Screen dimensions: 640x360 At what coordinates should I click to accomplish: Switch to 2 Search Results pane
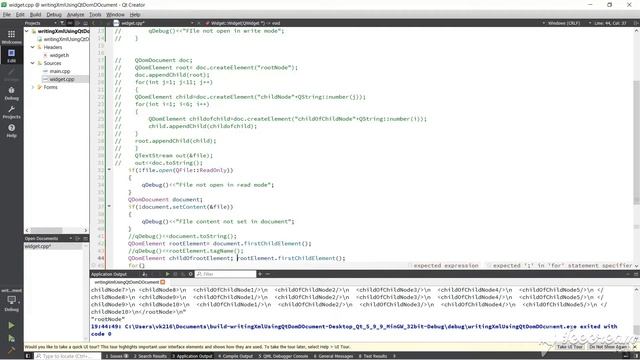(x=150, y=356)
